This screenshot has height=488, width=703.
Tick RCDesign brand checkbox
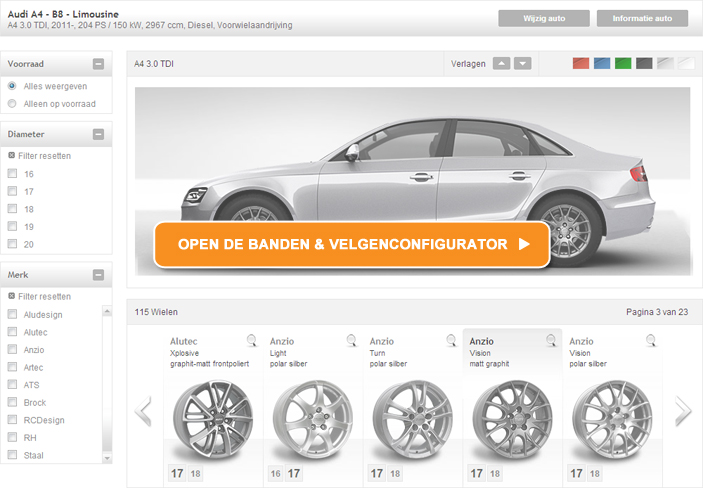click(x=13, y=419)
